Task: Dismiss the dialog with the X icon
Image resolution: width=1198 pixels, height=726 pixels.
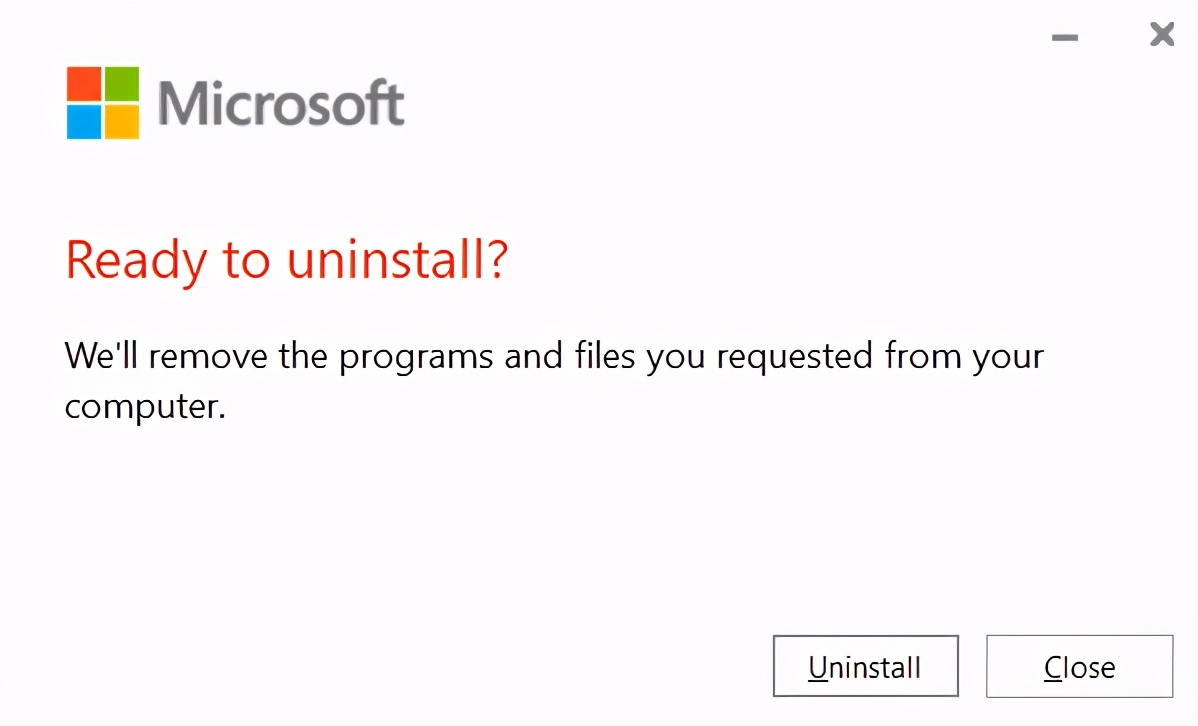Action: click(x=1161, y=36)
